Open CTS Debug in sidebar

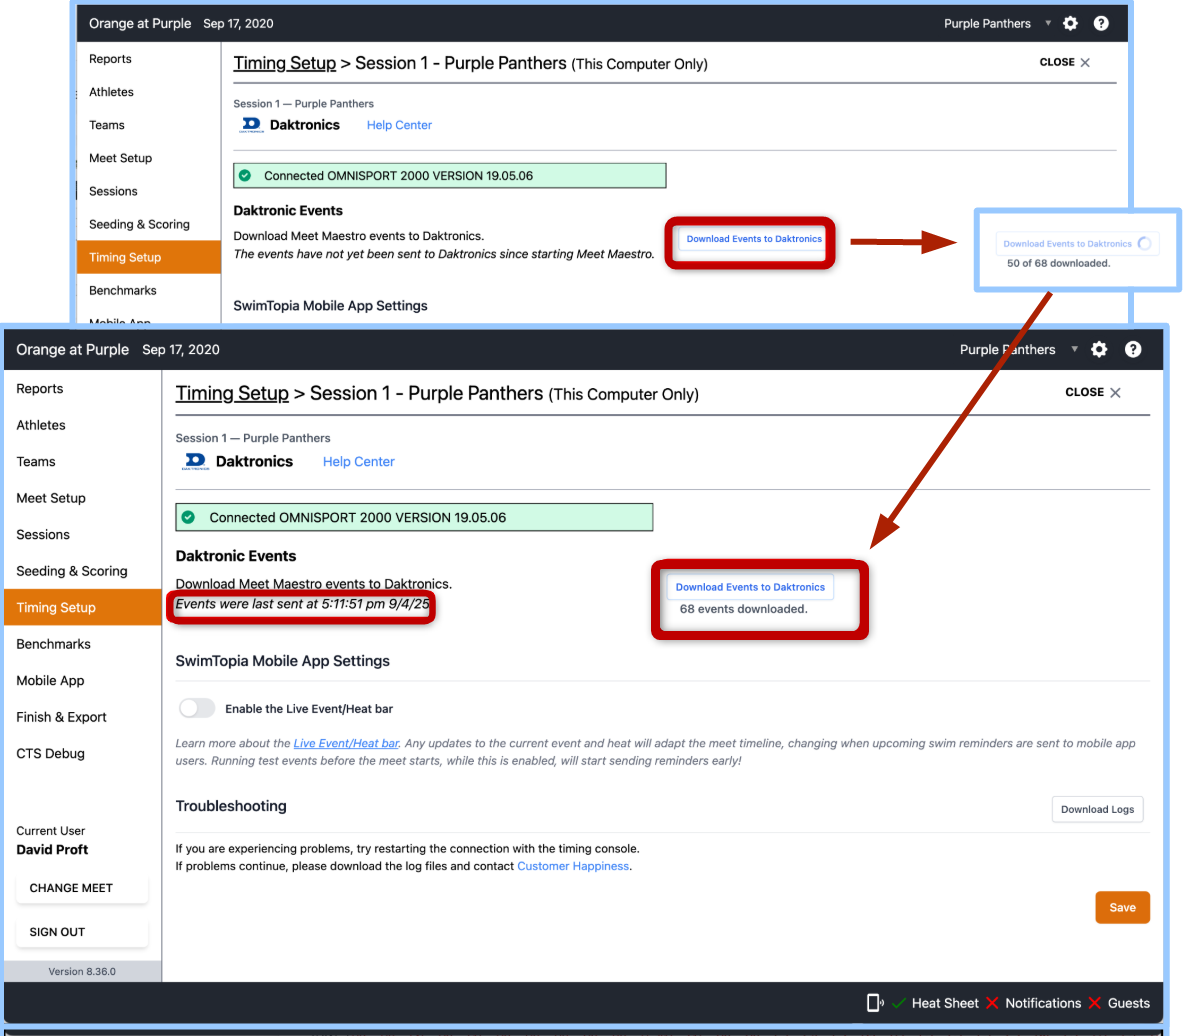click(x=50, y=754)
